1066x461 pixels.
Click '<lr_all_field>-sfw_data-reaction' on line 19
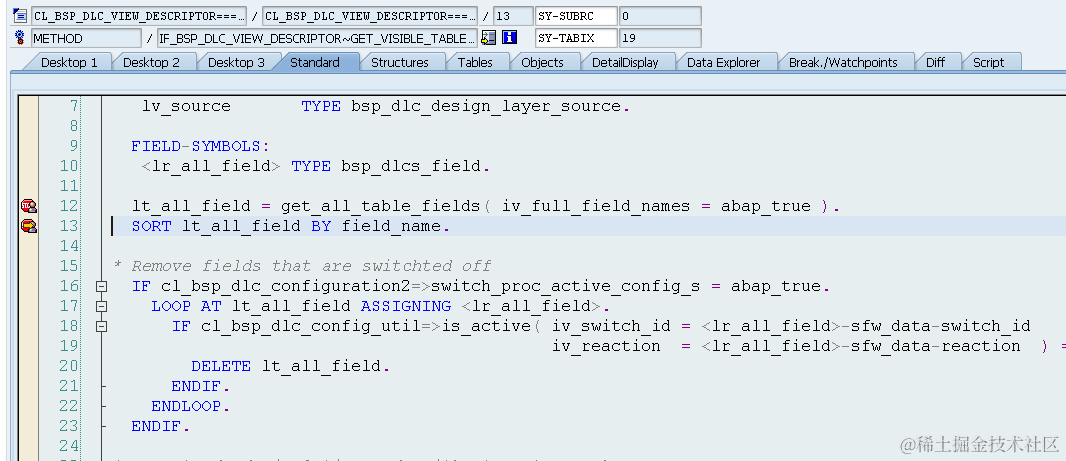click(861, 346)
